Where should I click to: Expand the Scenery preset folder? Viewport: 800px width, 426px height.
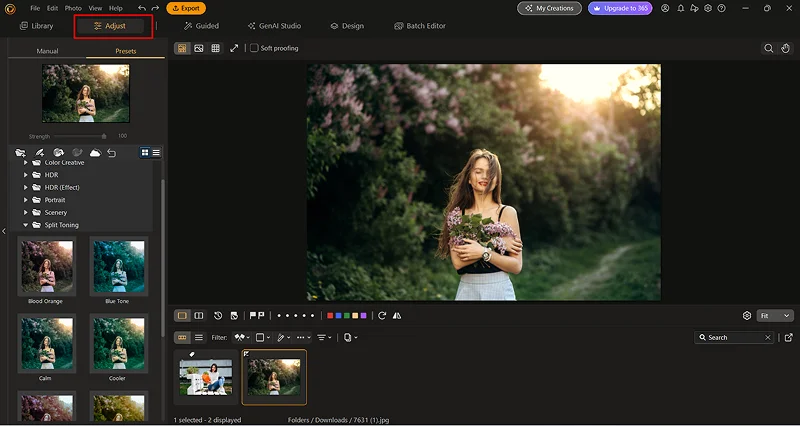click(26, 212)
